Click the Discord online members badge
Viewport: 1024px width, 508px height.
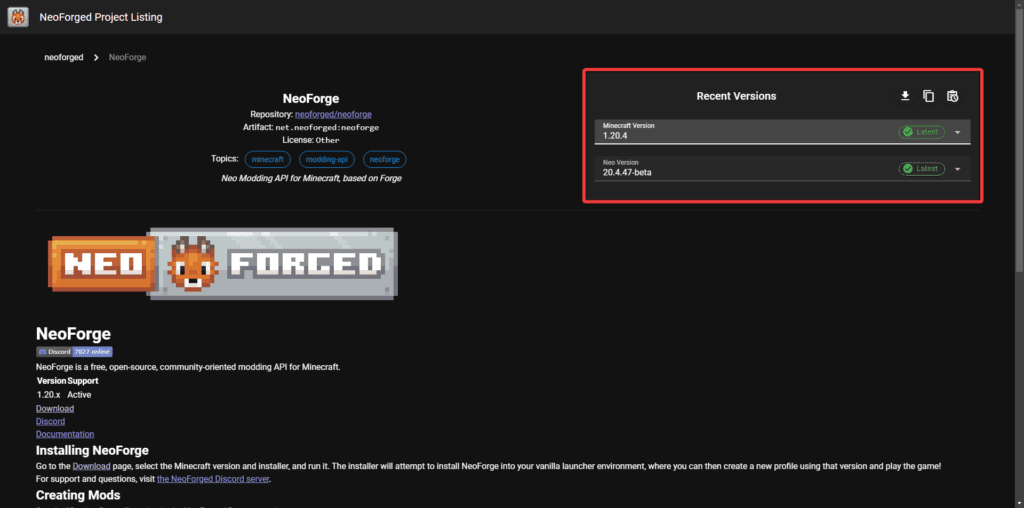(x=74, y=352)
